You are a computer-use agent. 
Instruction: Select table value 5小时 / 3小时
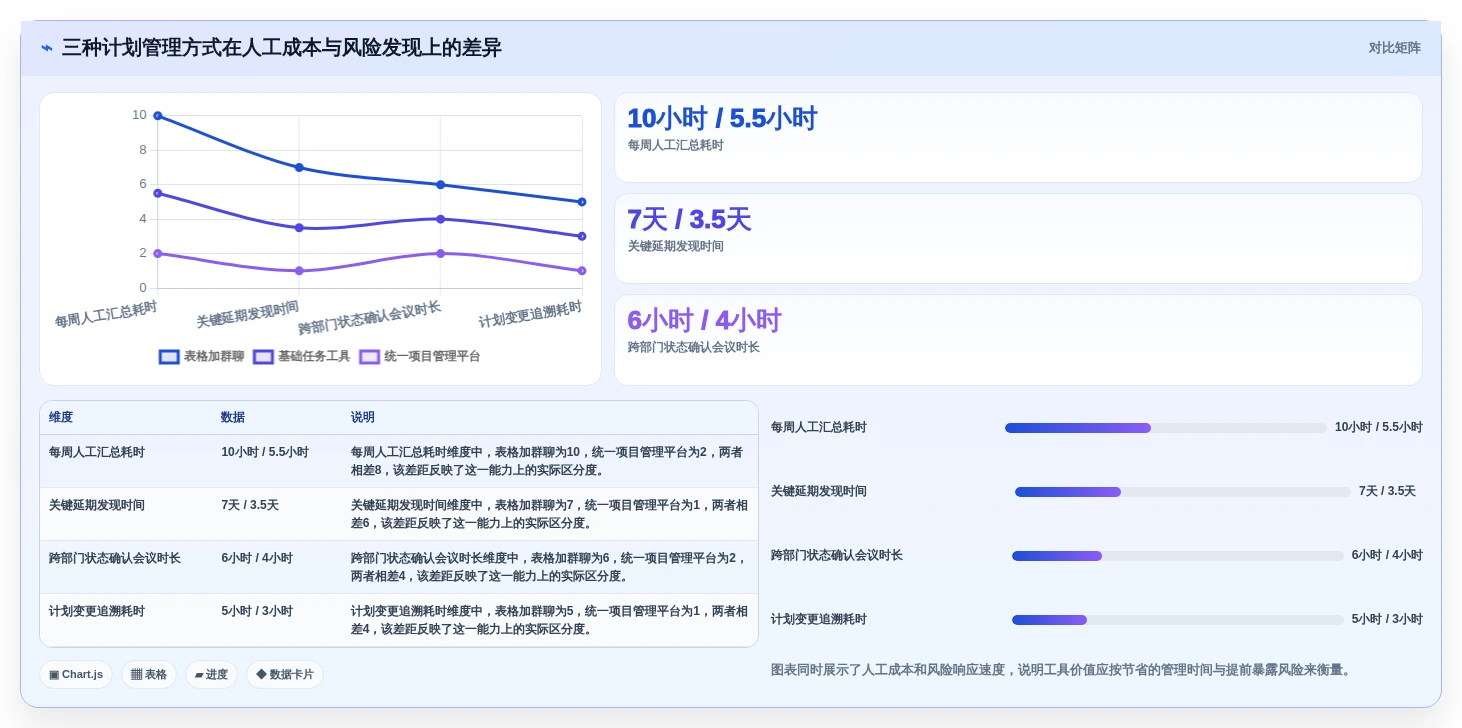coord(257,611)
